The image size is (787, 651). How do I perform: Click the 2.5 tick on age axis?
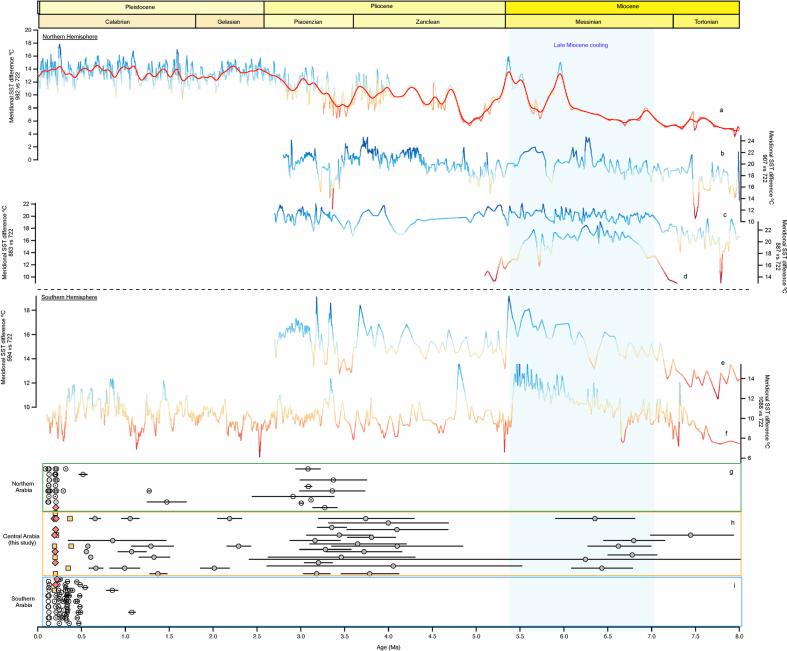tap(257, 636)
